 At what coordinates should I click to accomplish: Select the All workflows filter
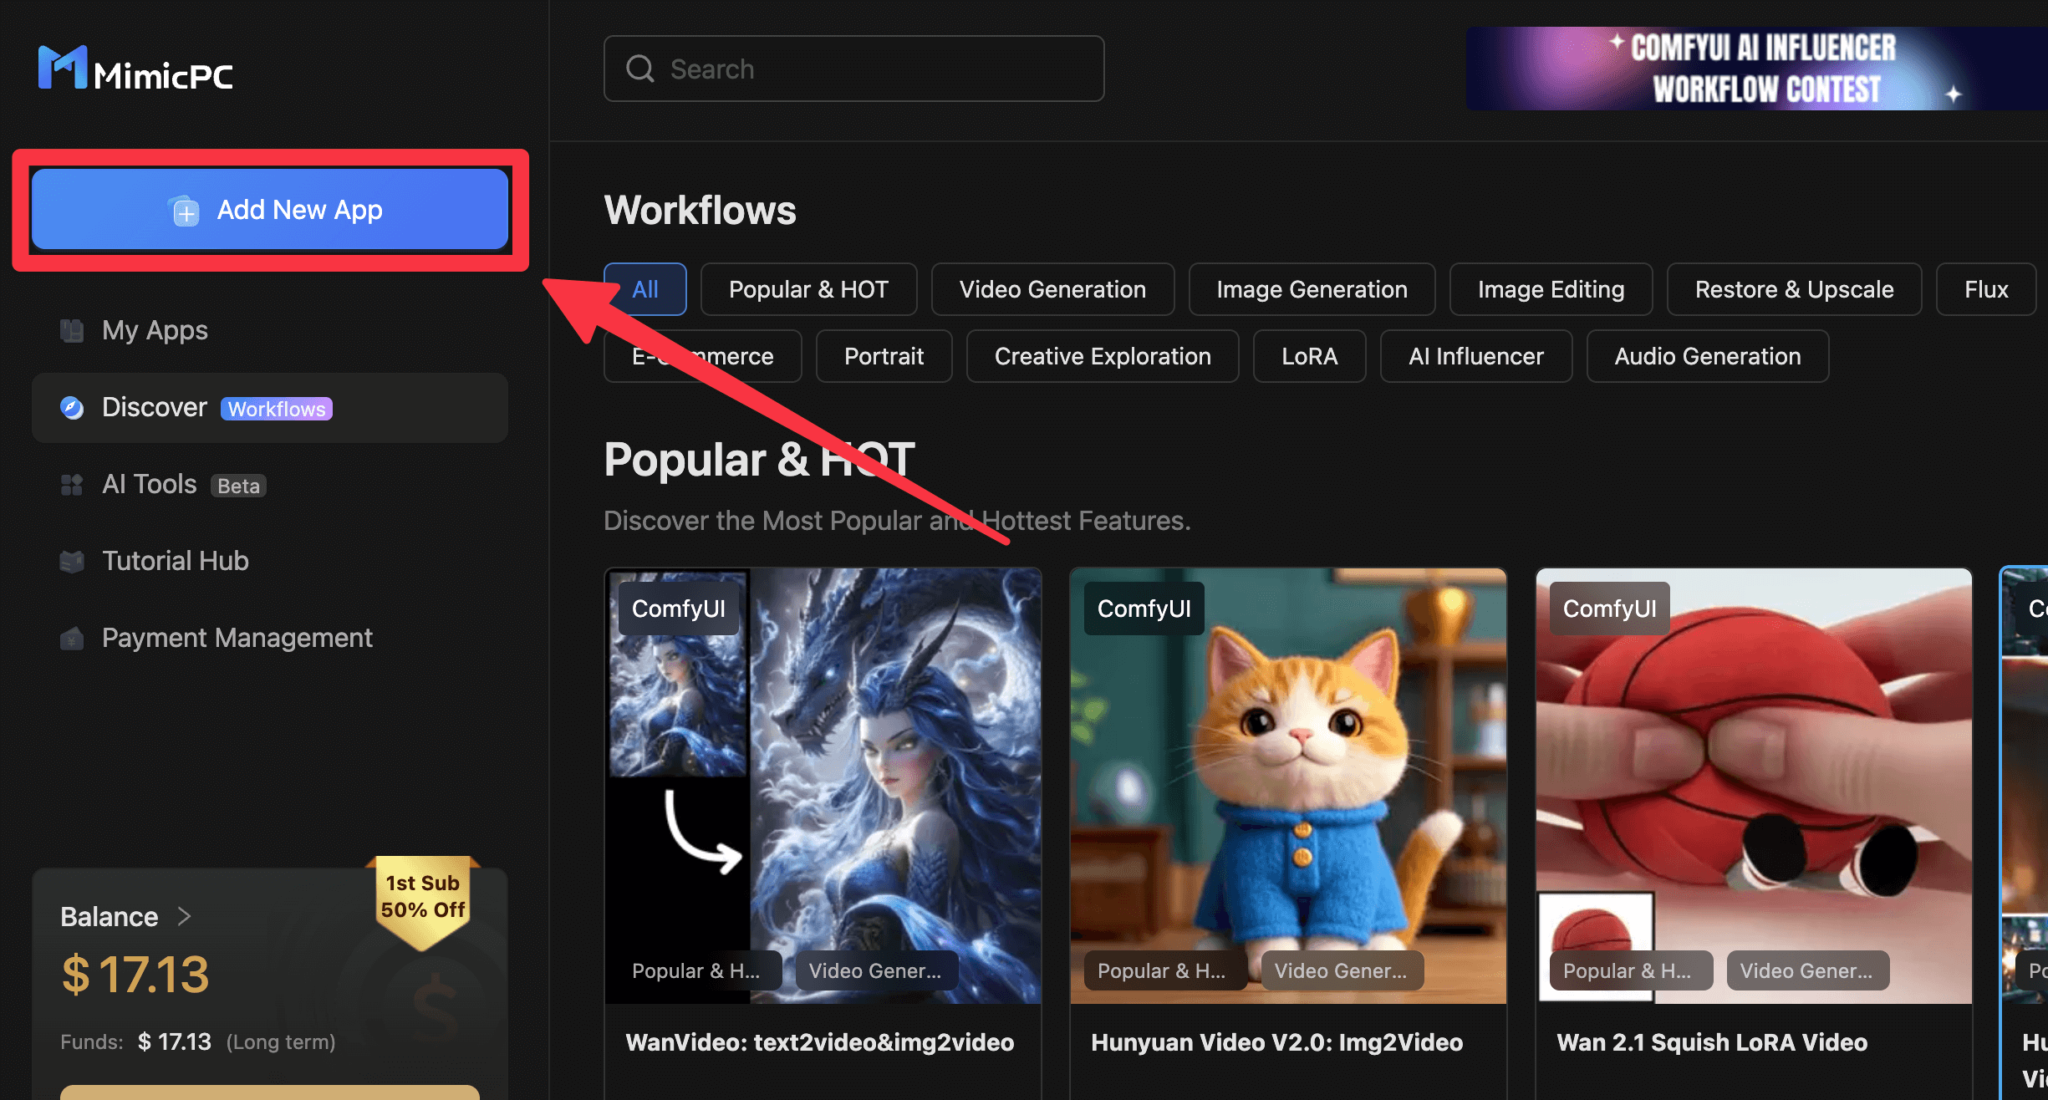click(x=645, y=289)
